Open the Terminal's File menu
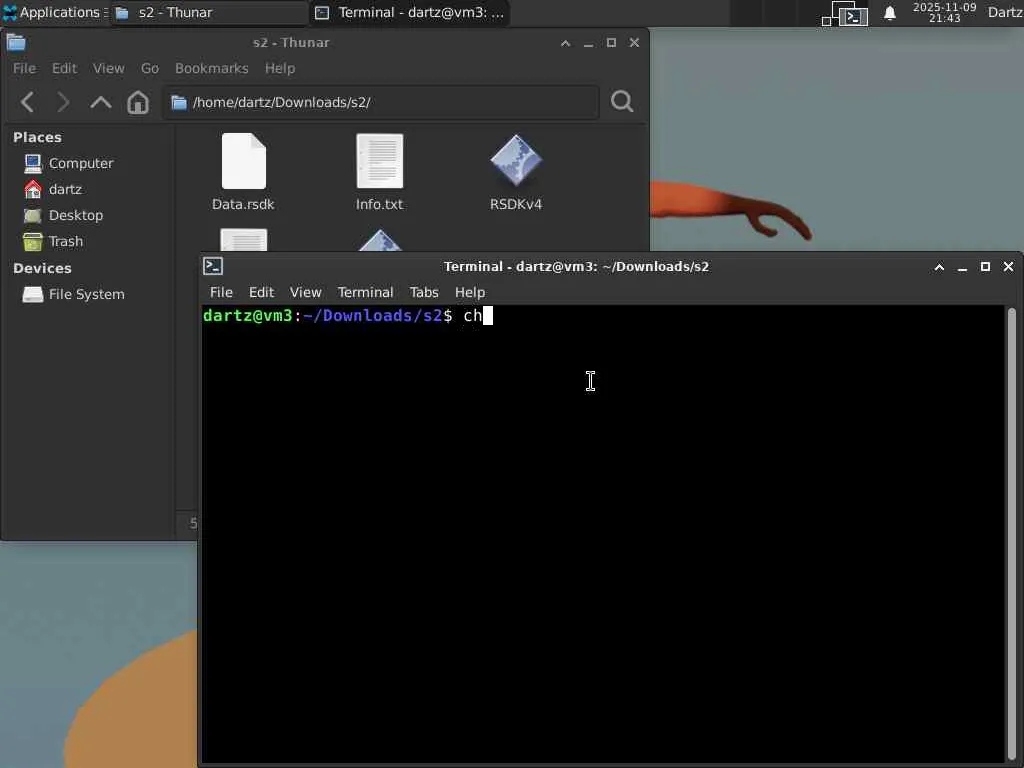The height and width of the screenshot is (768, 1024). coord(221,293)
